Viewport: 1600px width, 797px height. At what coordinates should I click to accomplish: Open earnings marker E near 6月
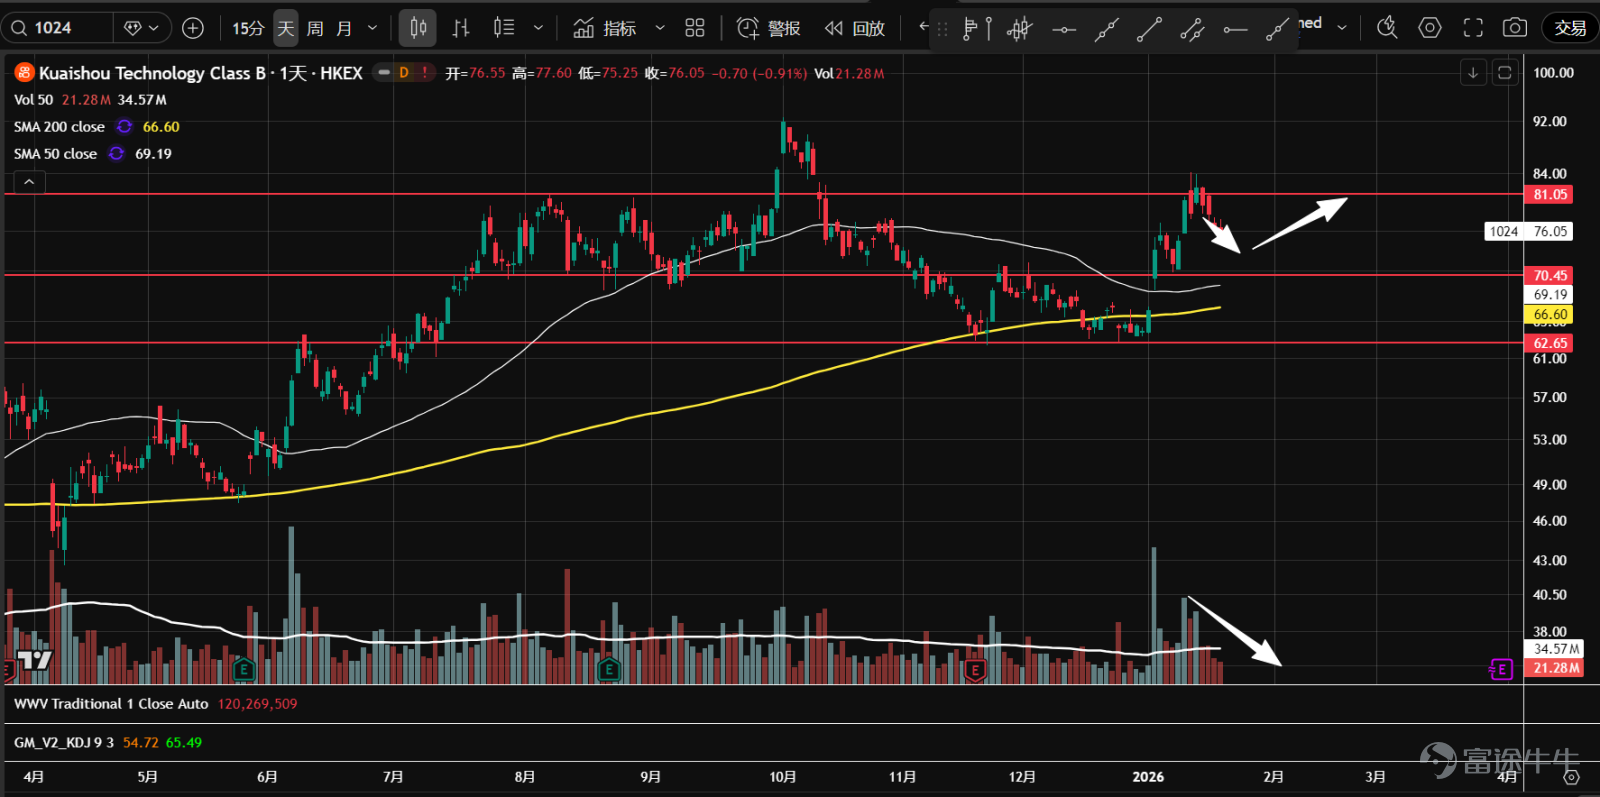pyautogui.click(x=242, y=669)
